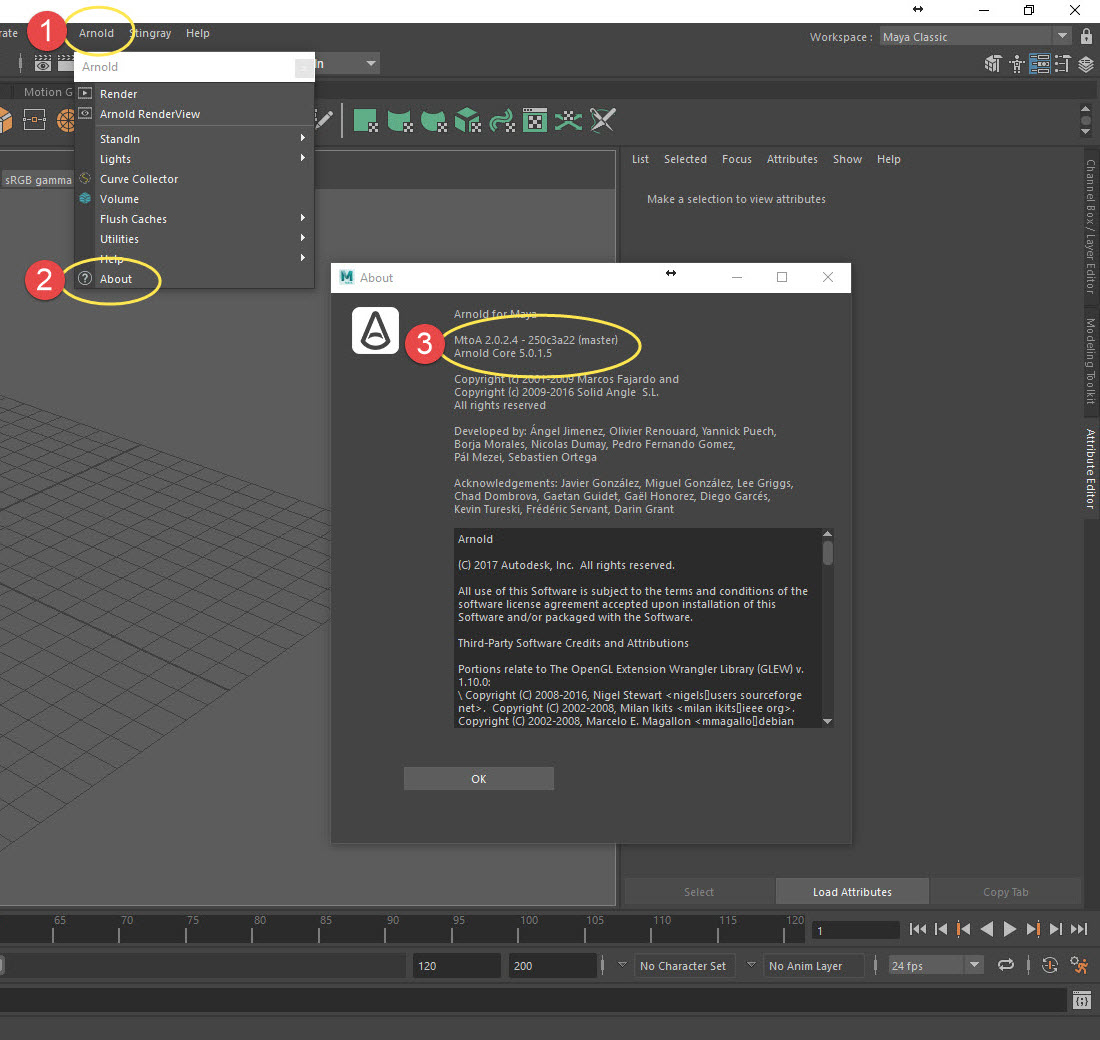Click the Load Attributes button
Screen dimensions: 1100x1040
pyautogui.click(x=852, y=892)
